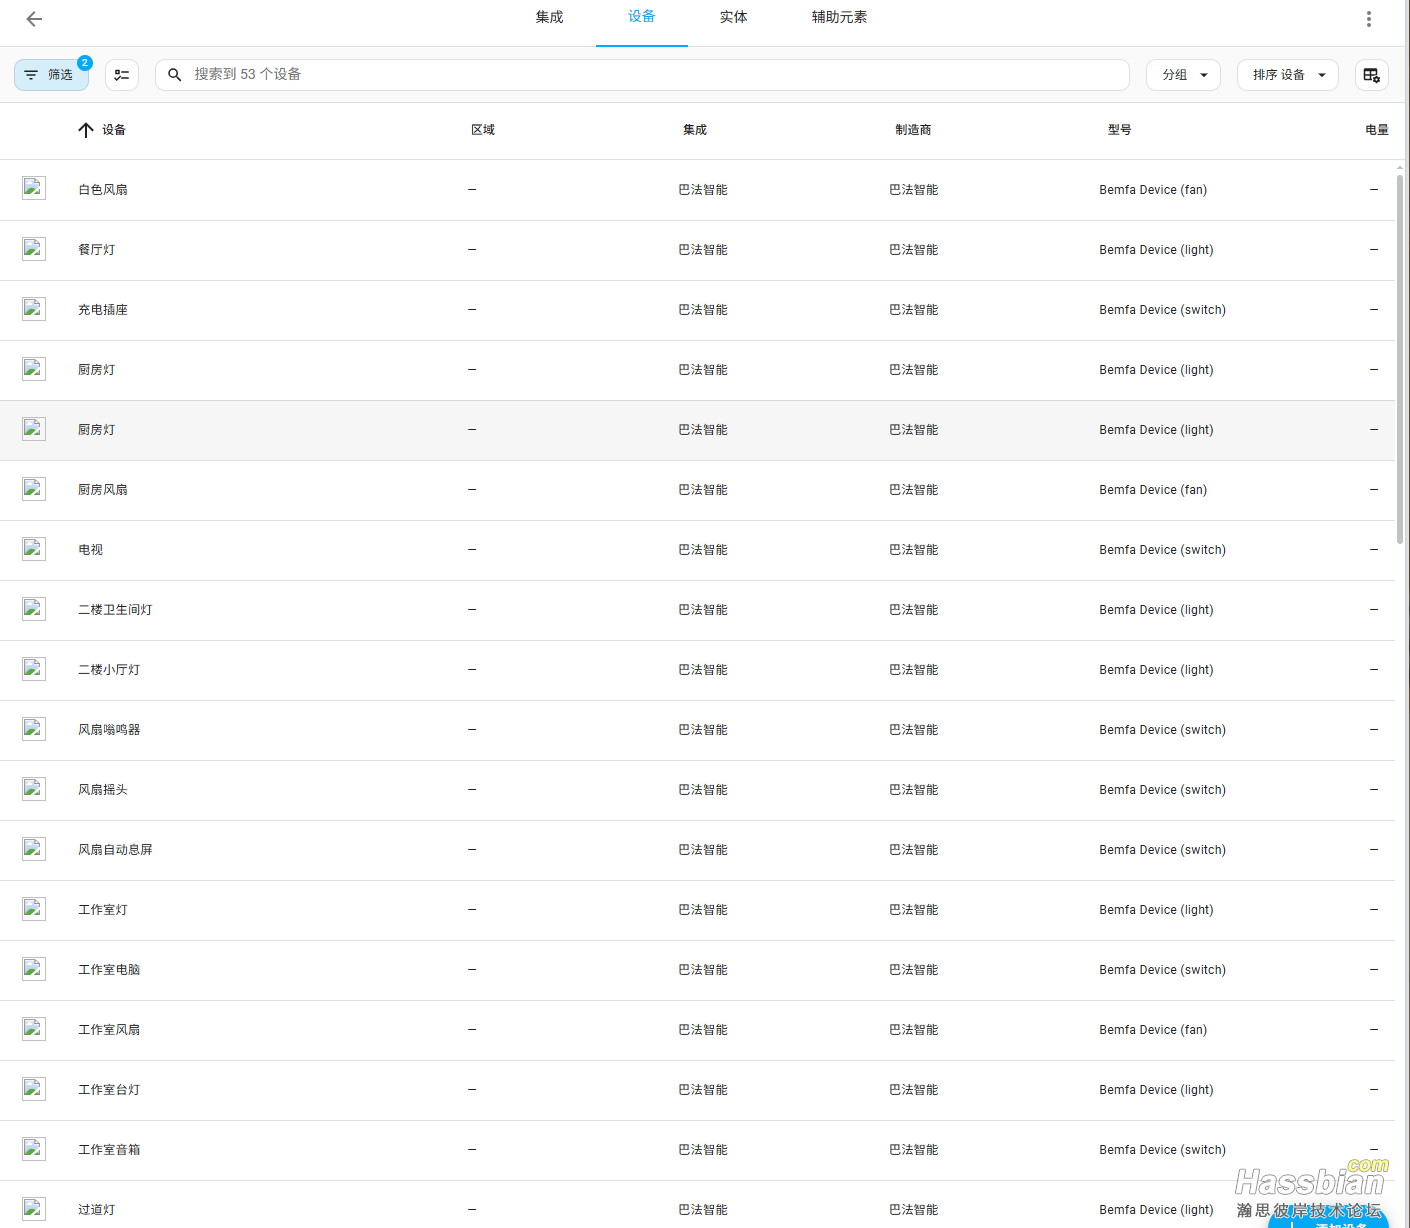Click Bemfa Device (switch) model of 电视
Screen dimensions: 1410x1228
1162,550
